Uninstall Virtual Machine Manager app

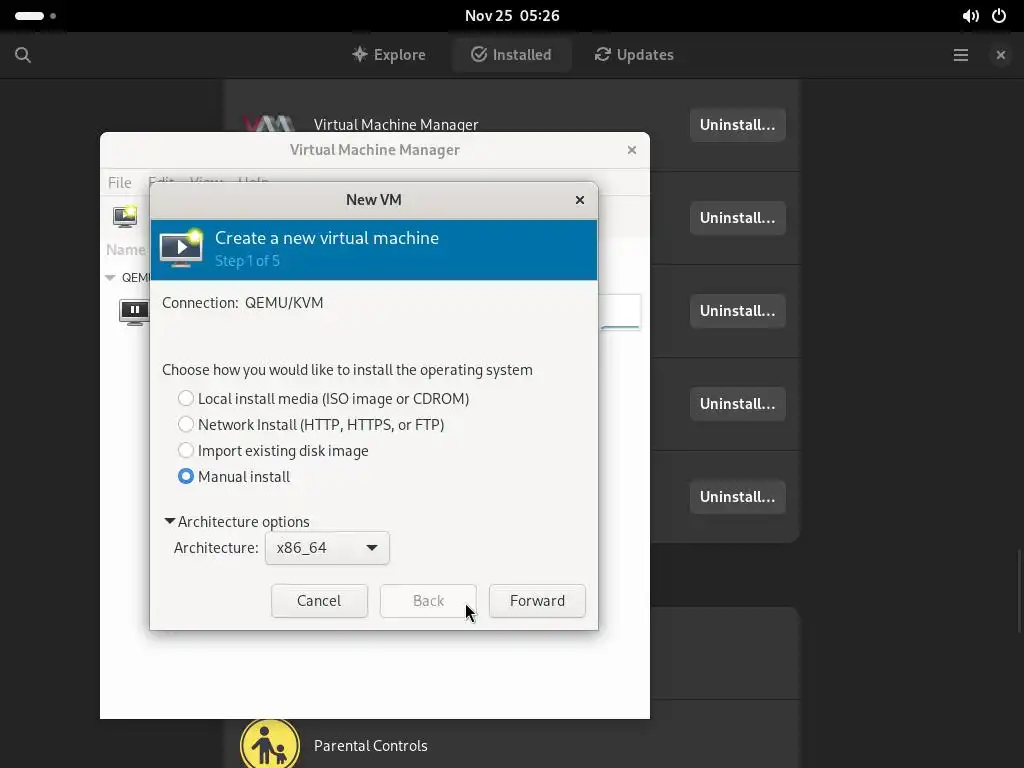(737, 125)
